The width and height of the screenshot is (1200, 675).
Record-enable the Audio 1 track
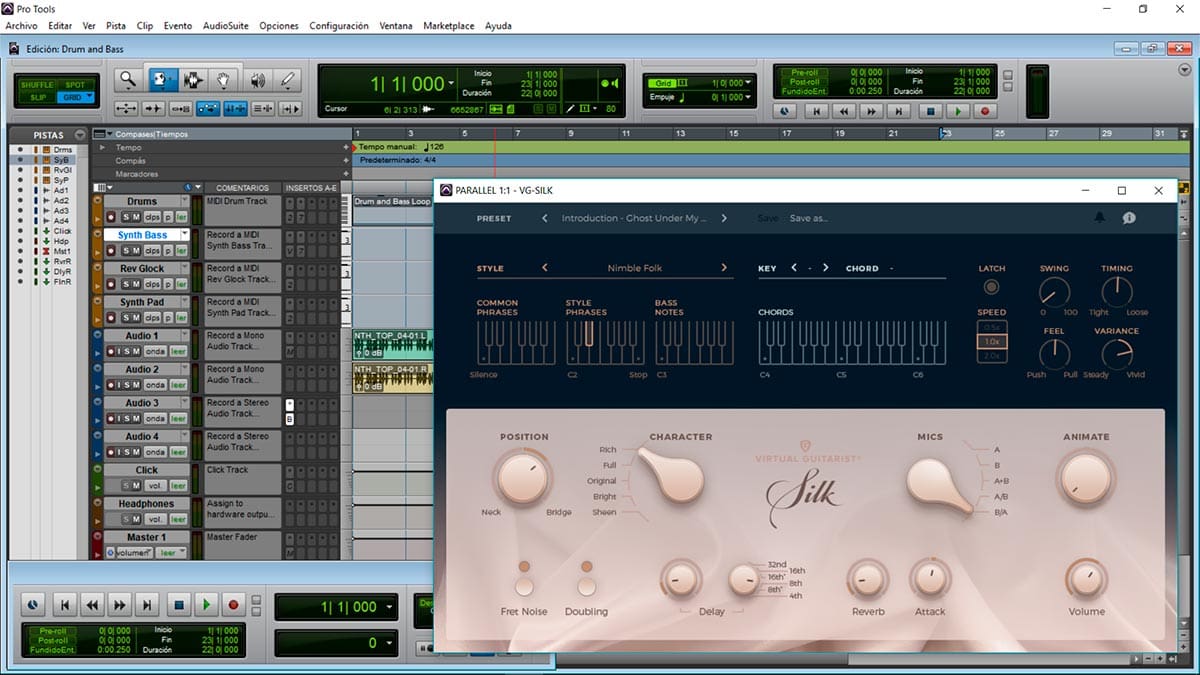coord(110,351)
